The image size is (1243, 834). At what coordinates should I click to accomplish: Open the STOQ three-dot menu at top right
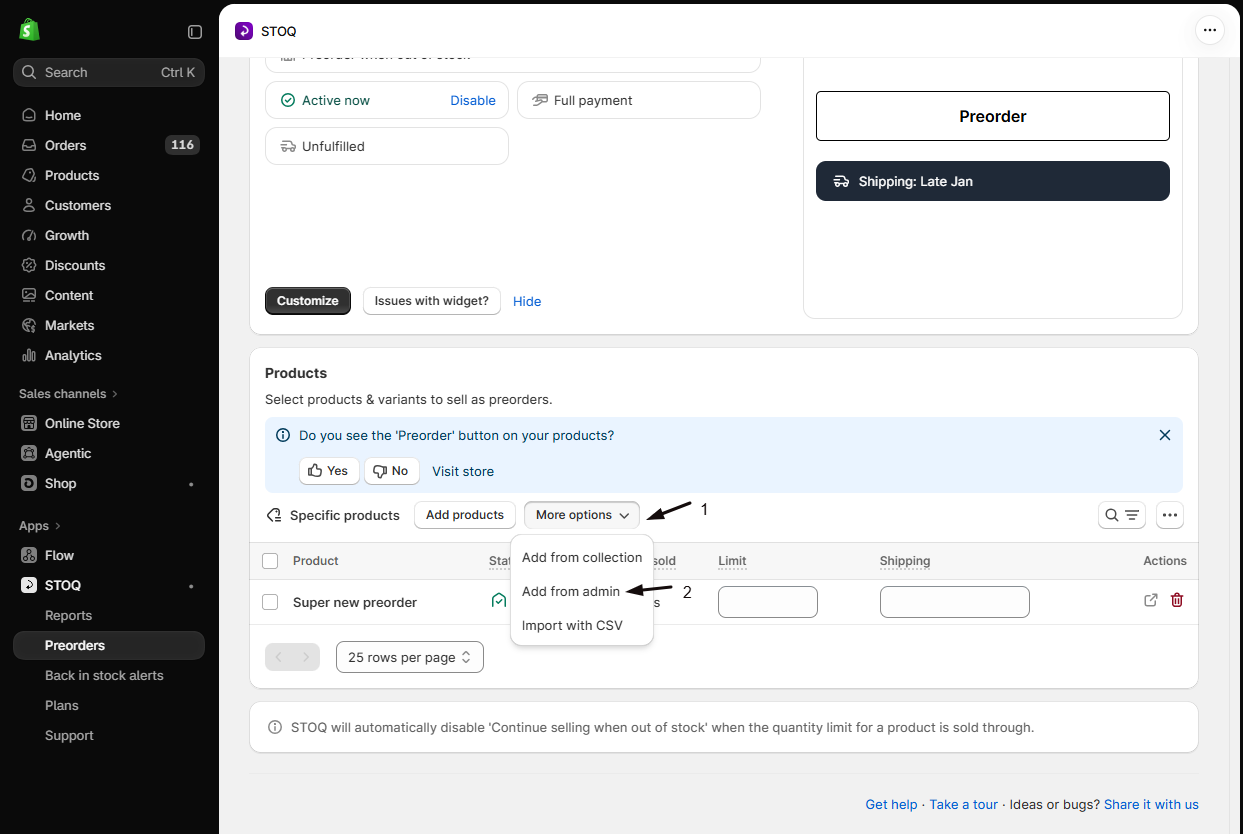click(x=1210, y=30)
